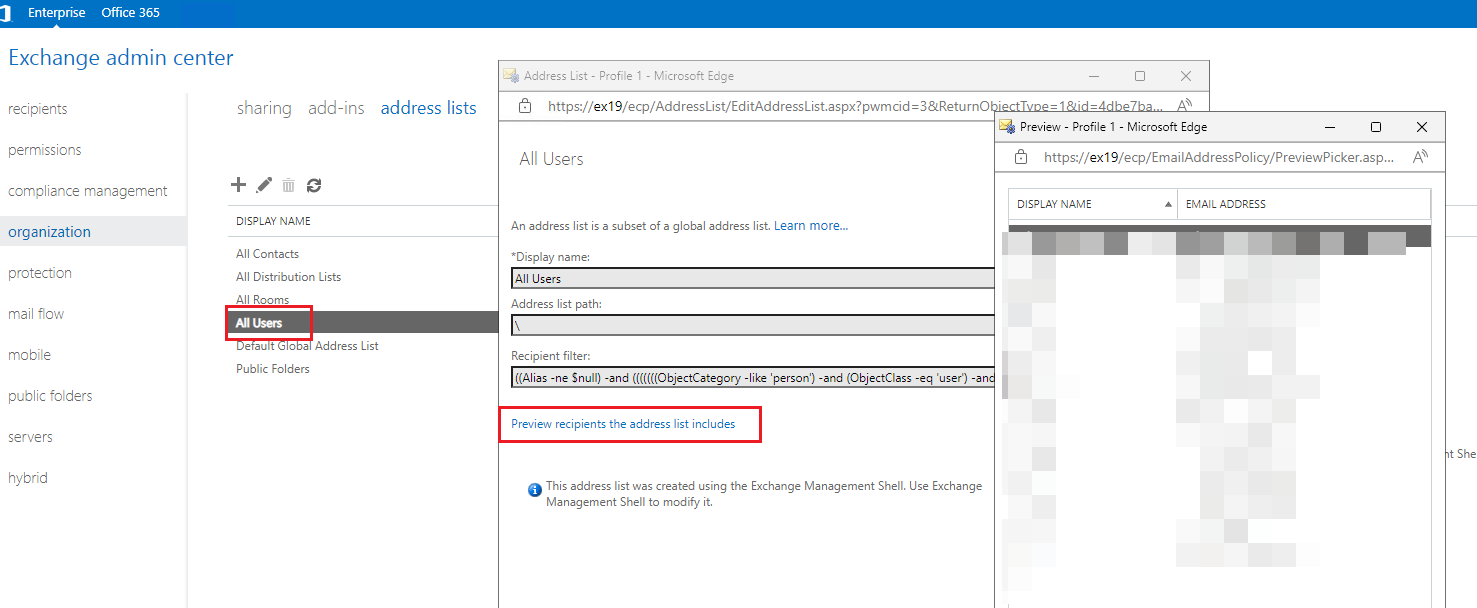Viewport: 1477px width, 608px height.
Task: Select organization in left navigation
Action: point(49,232)
